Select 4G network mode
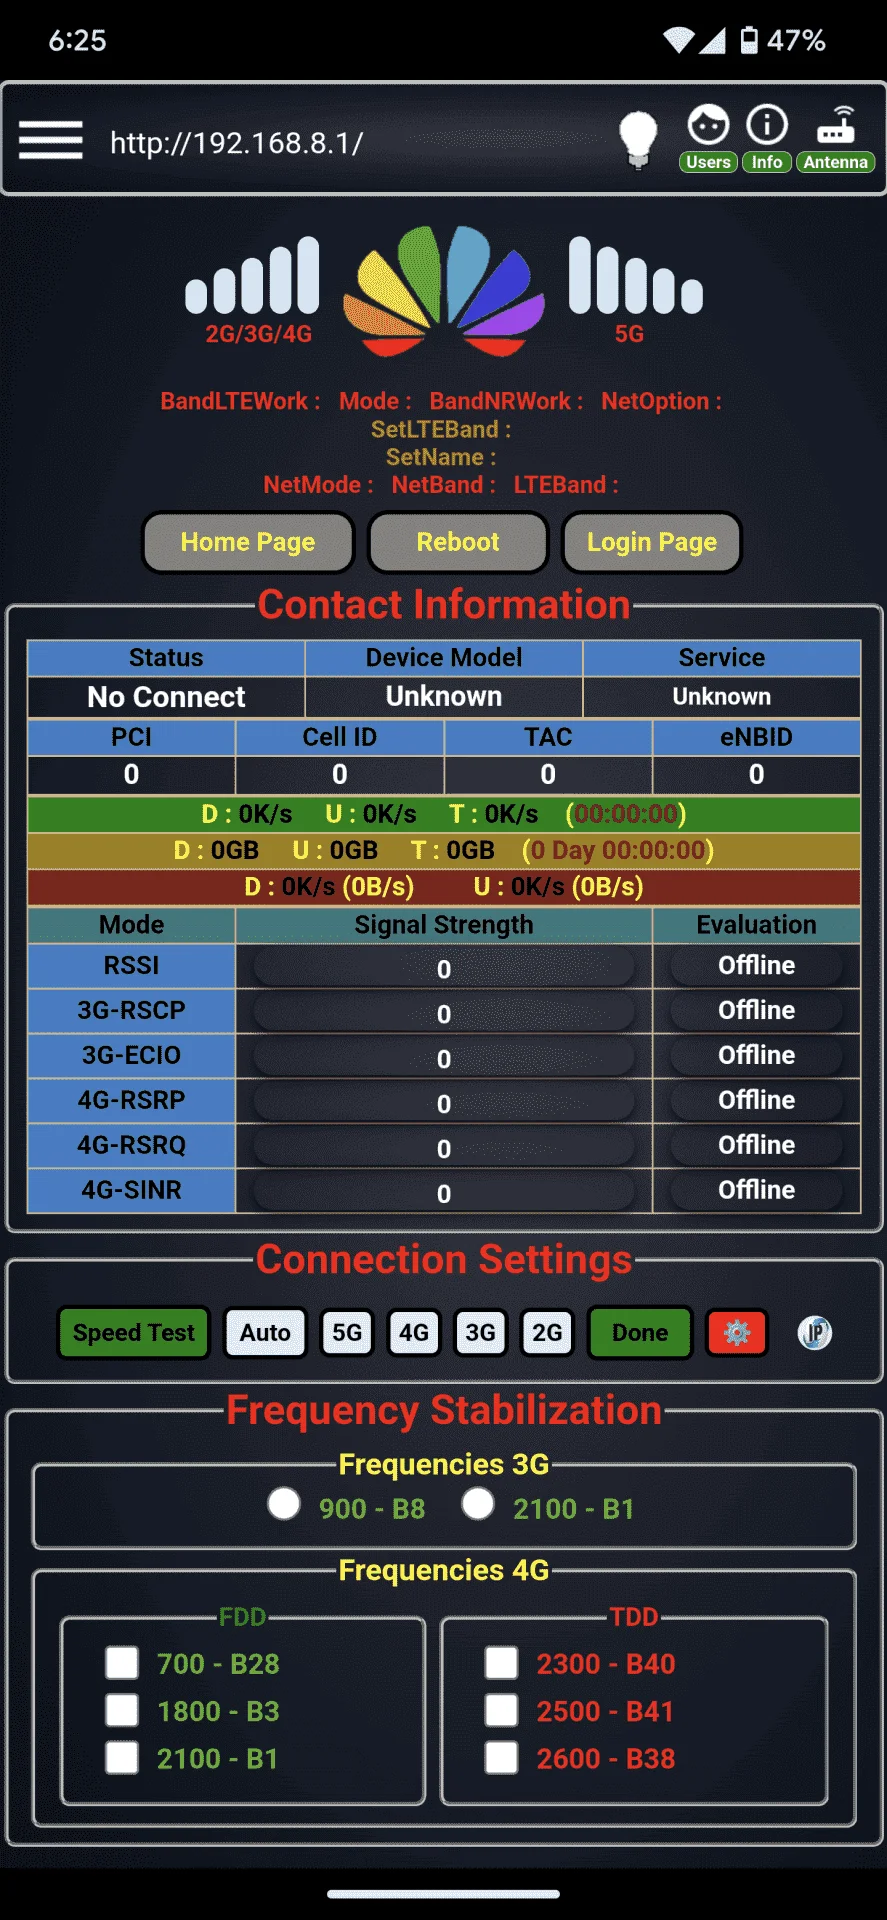 click(x=414, y=1333)
